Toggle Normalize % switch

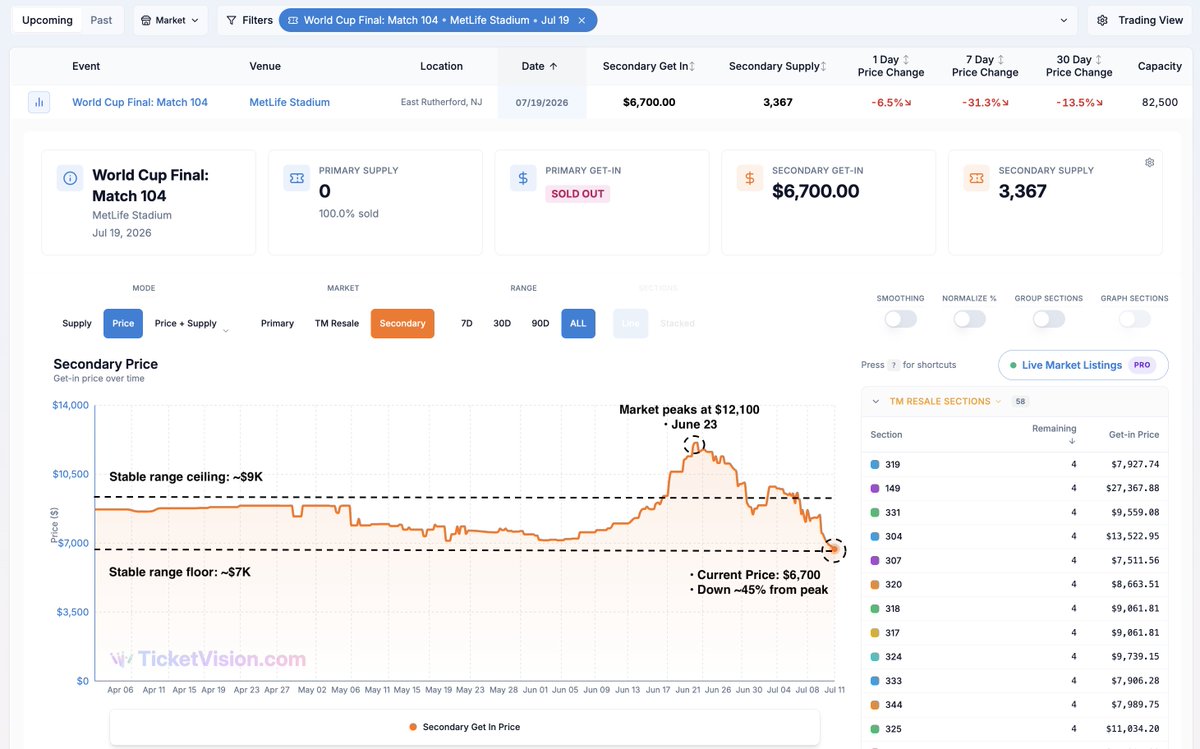click(969, 319)
